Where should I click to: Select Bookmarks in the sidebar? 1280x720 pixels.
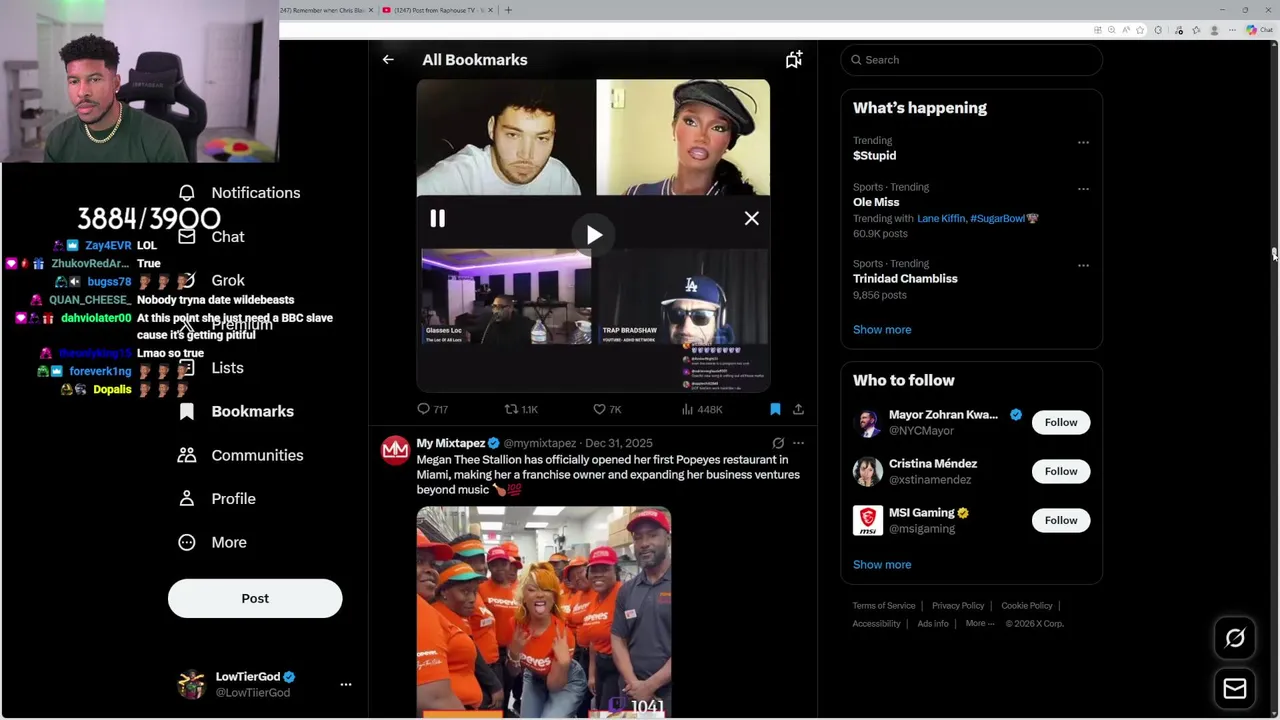(x=236, y=411)
